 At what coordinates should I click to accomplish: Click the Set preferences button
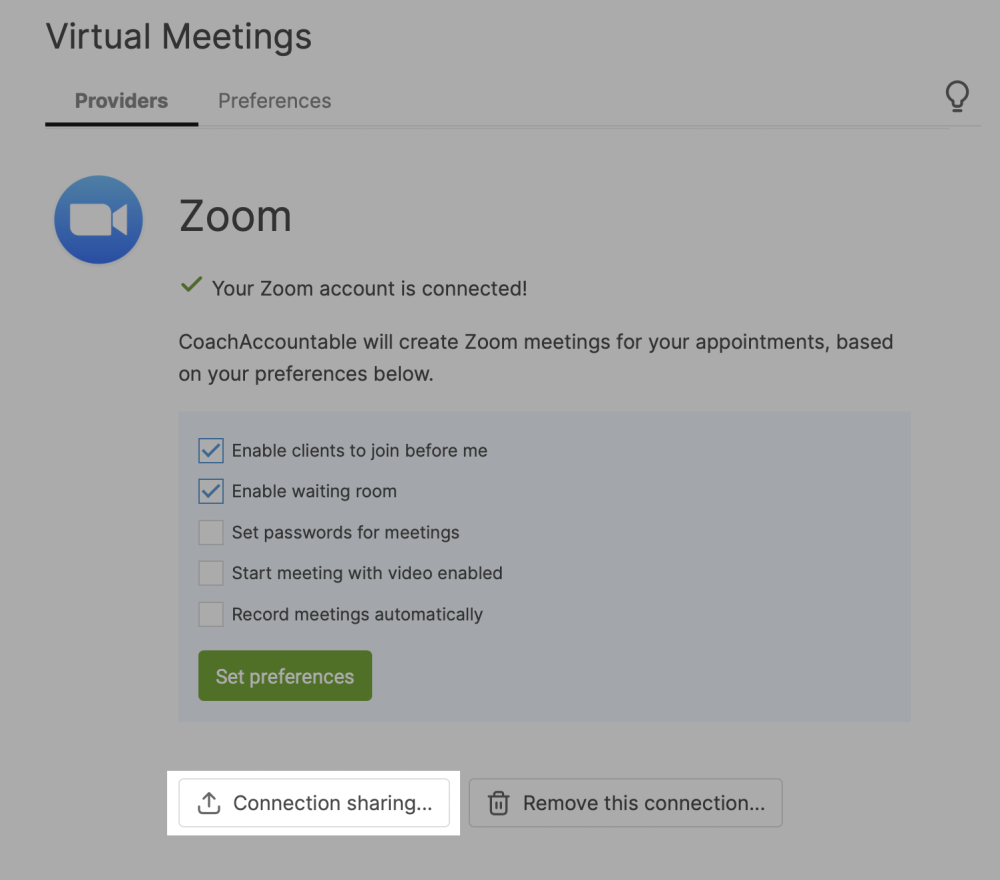[284, 675]
